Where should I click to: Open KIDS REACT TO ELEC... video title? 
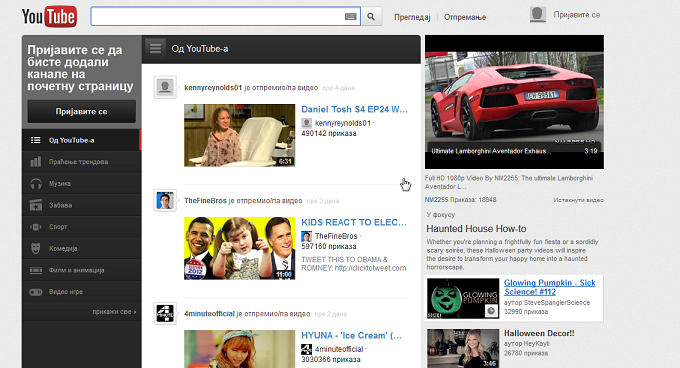354,222
